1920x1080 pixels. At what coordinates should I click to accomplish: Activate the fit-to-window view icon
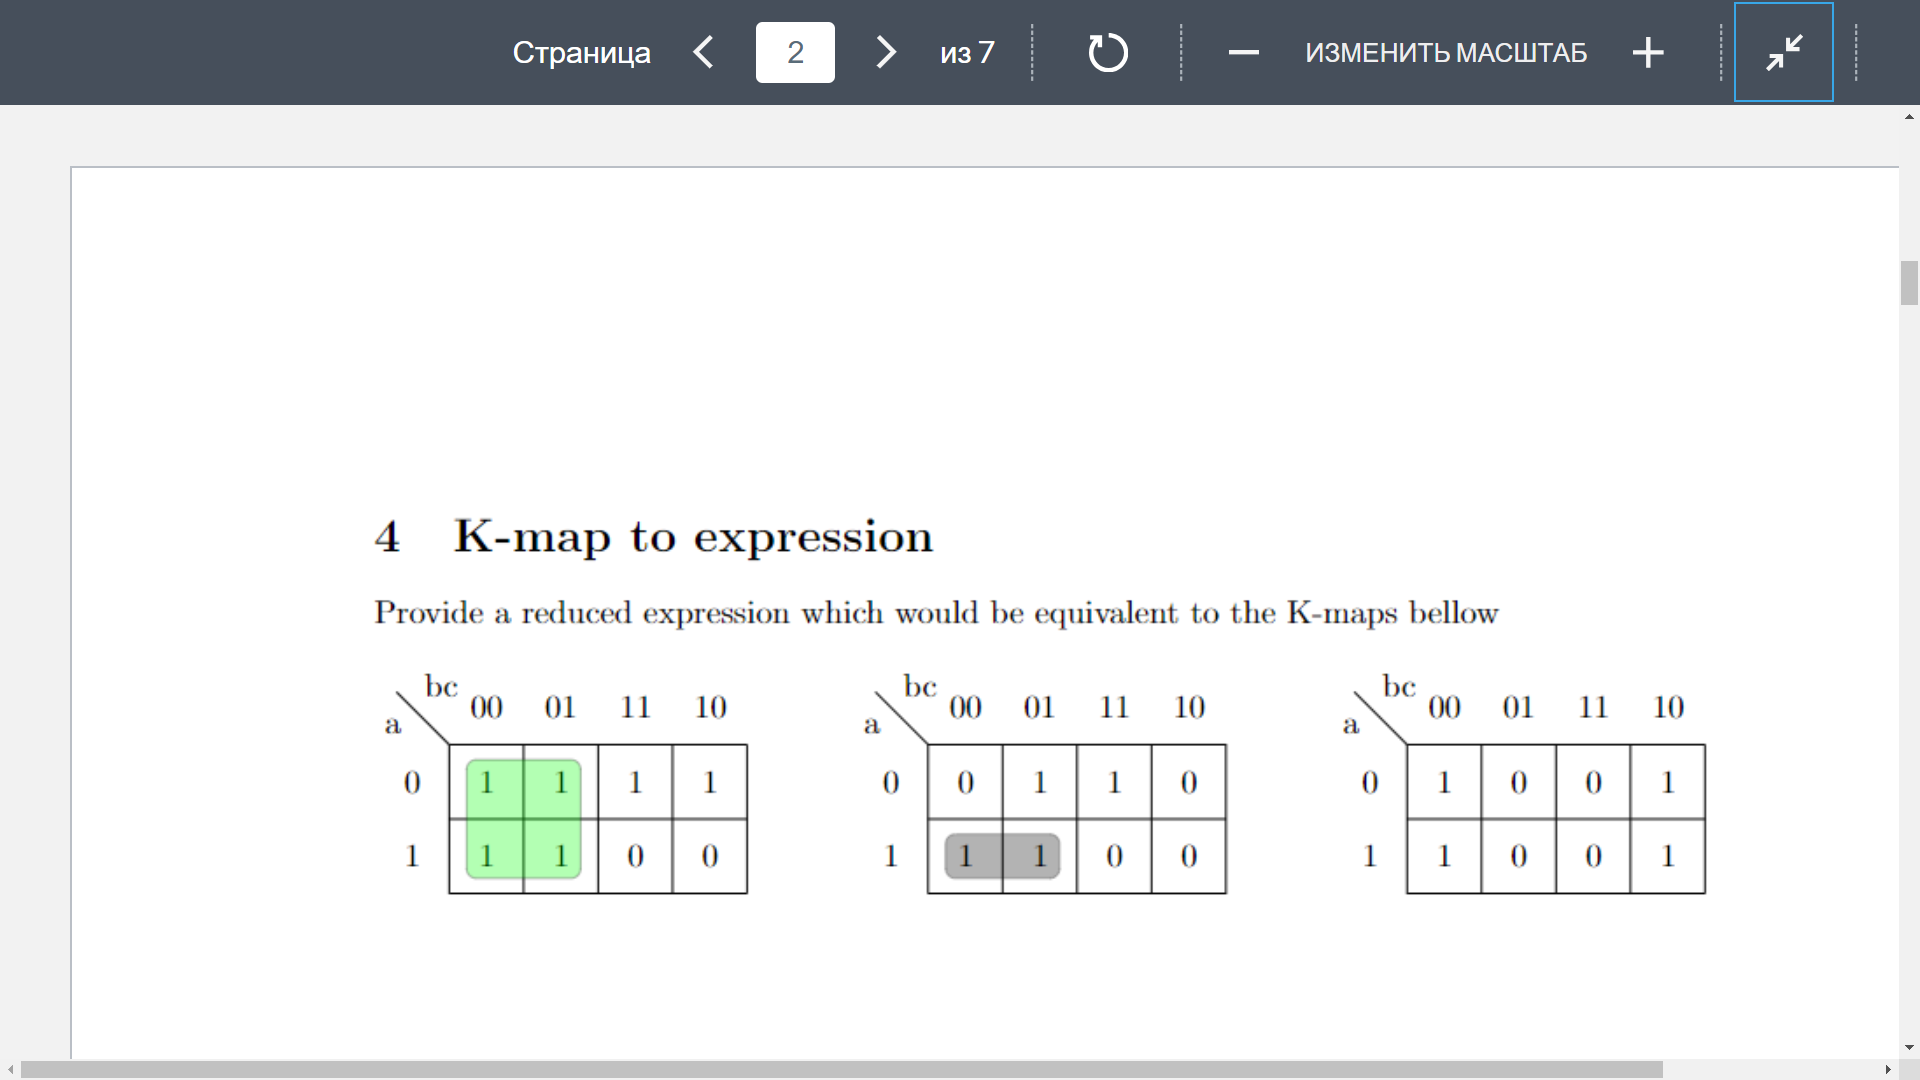tap(1783, 52)
